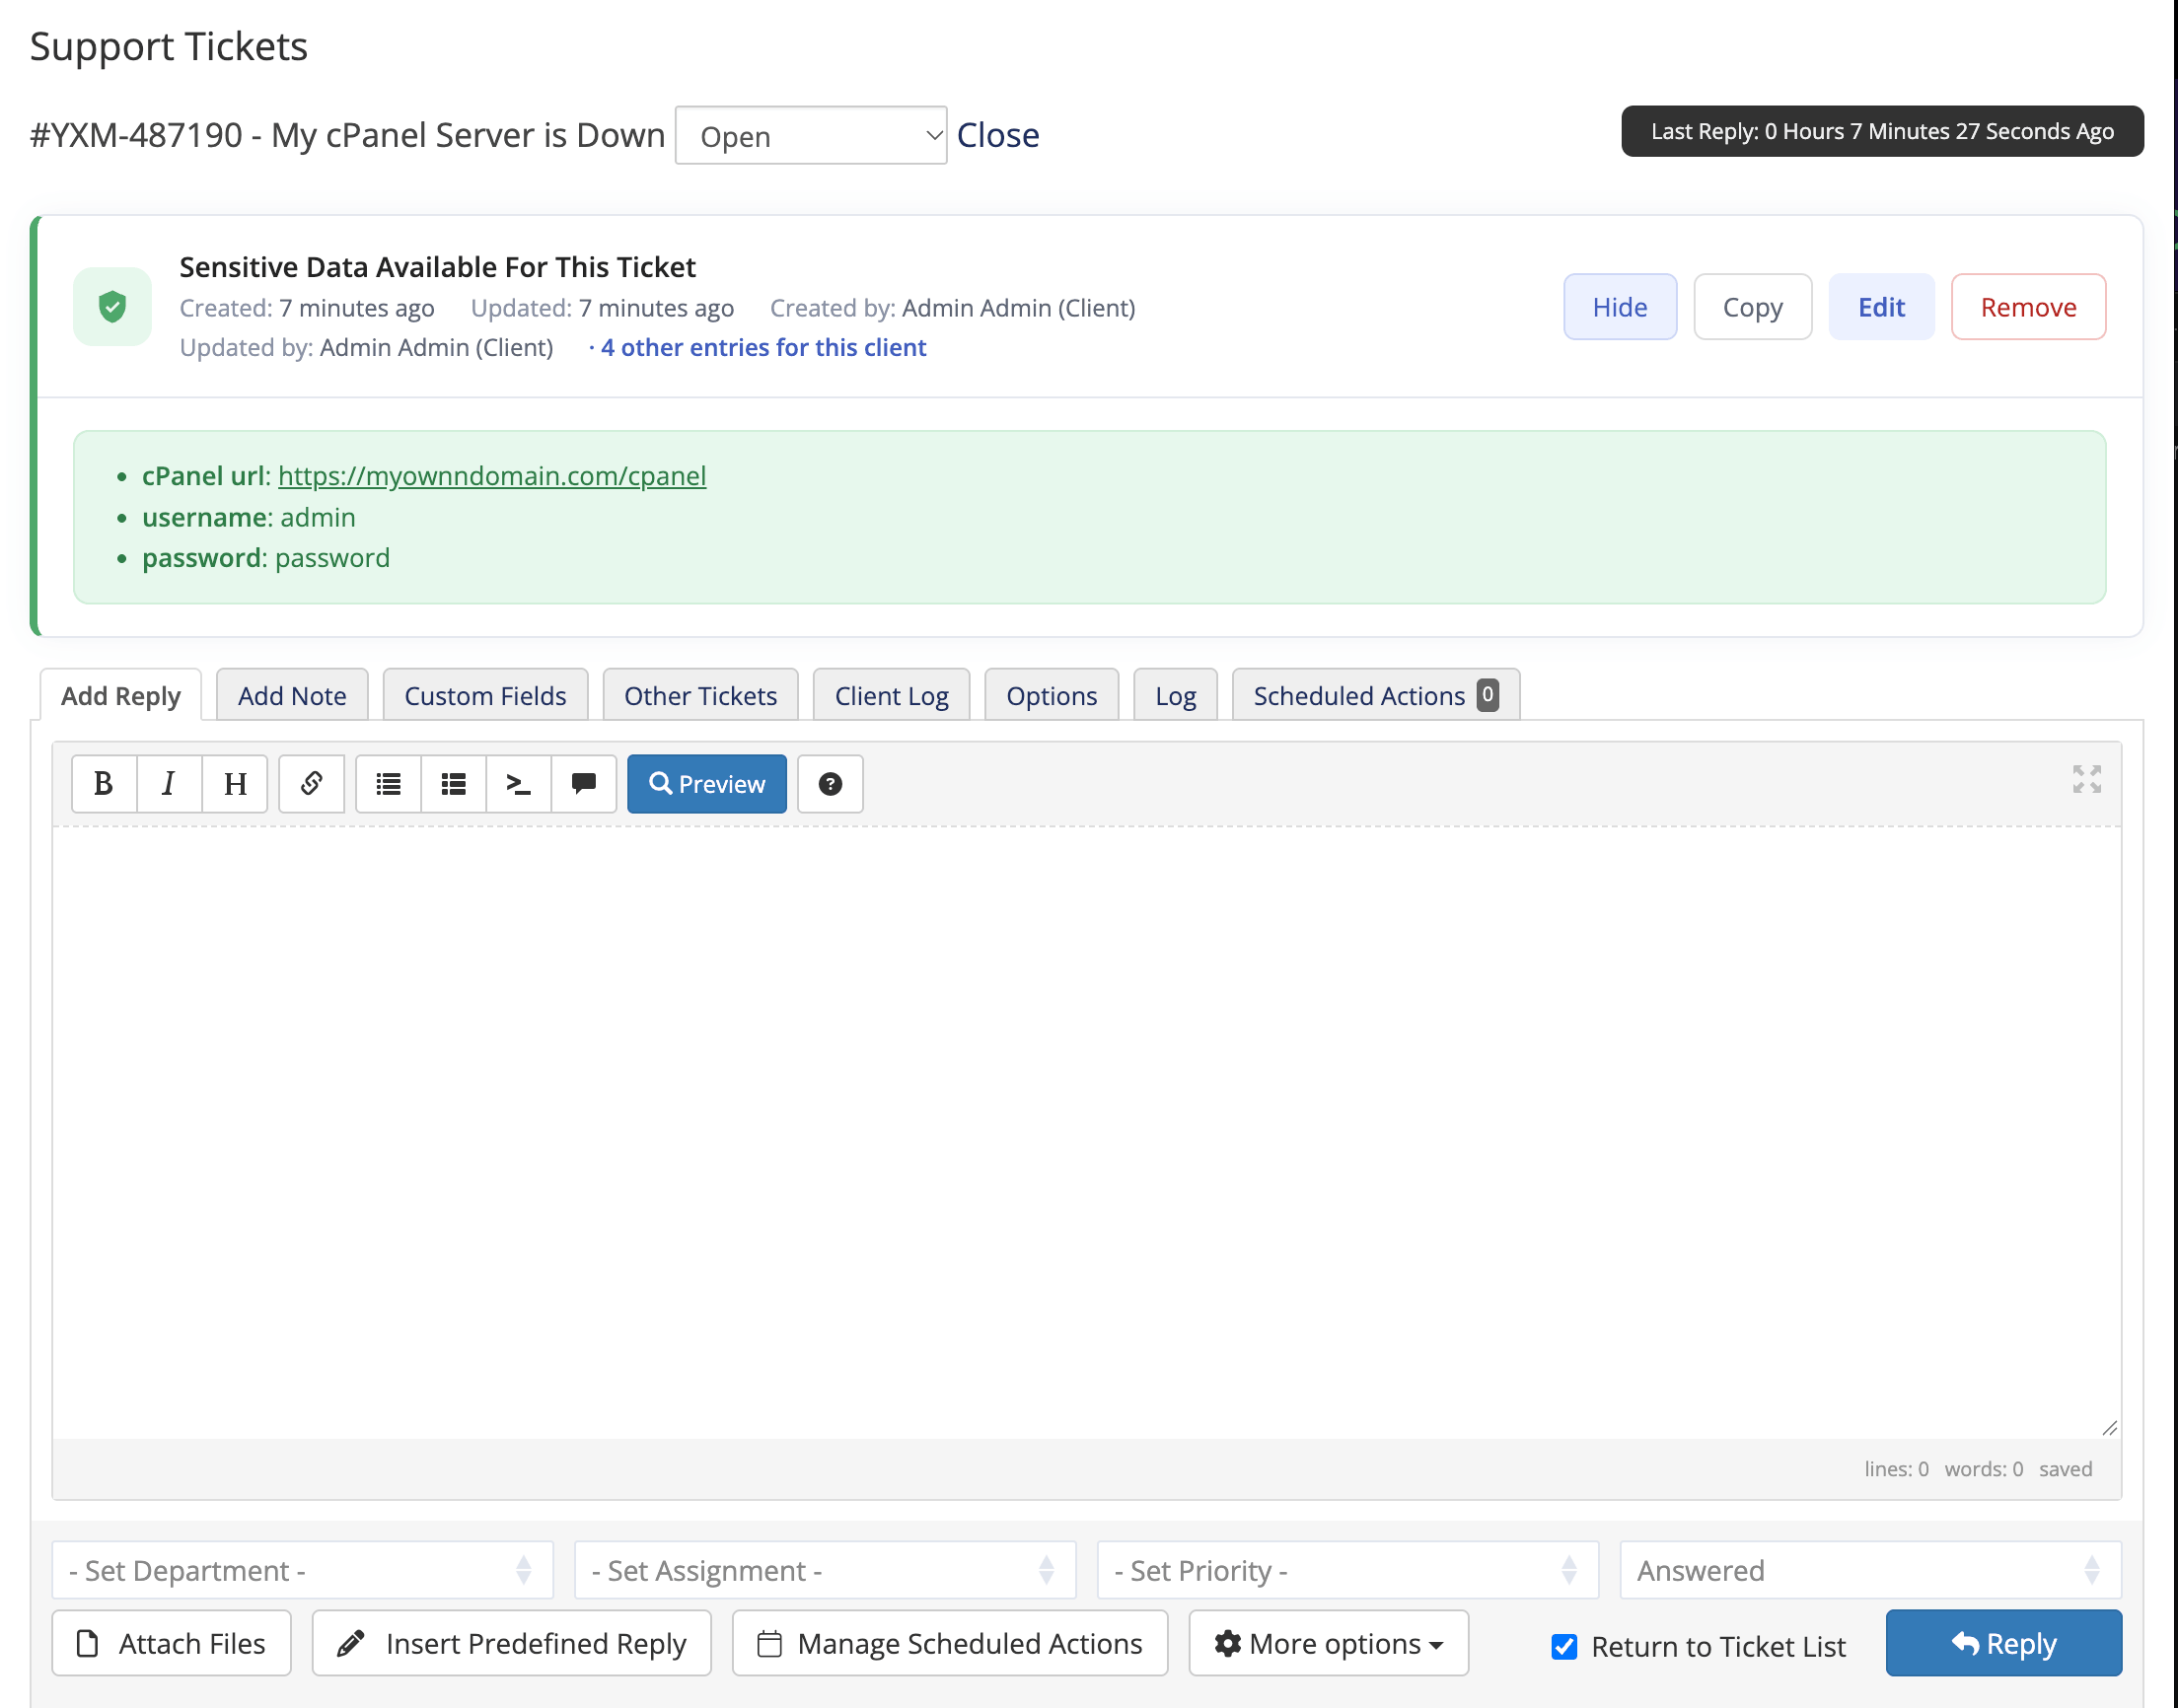Expand the More options menu
This screenshot has width=2178, height=1708.
click(1328, 1643)
